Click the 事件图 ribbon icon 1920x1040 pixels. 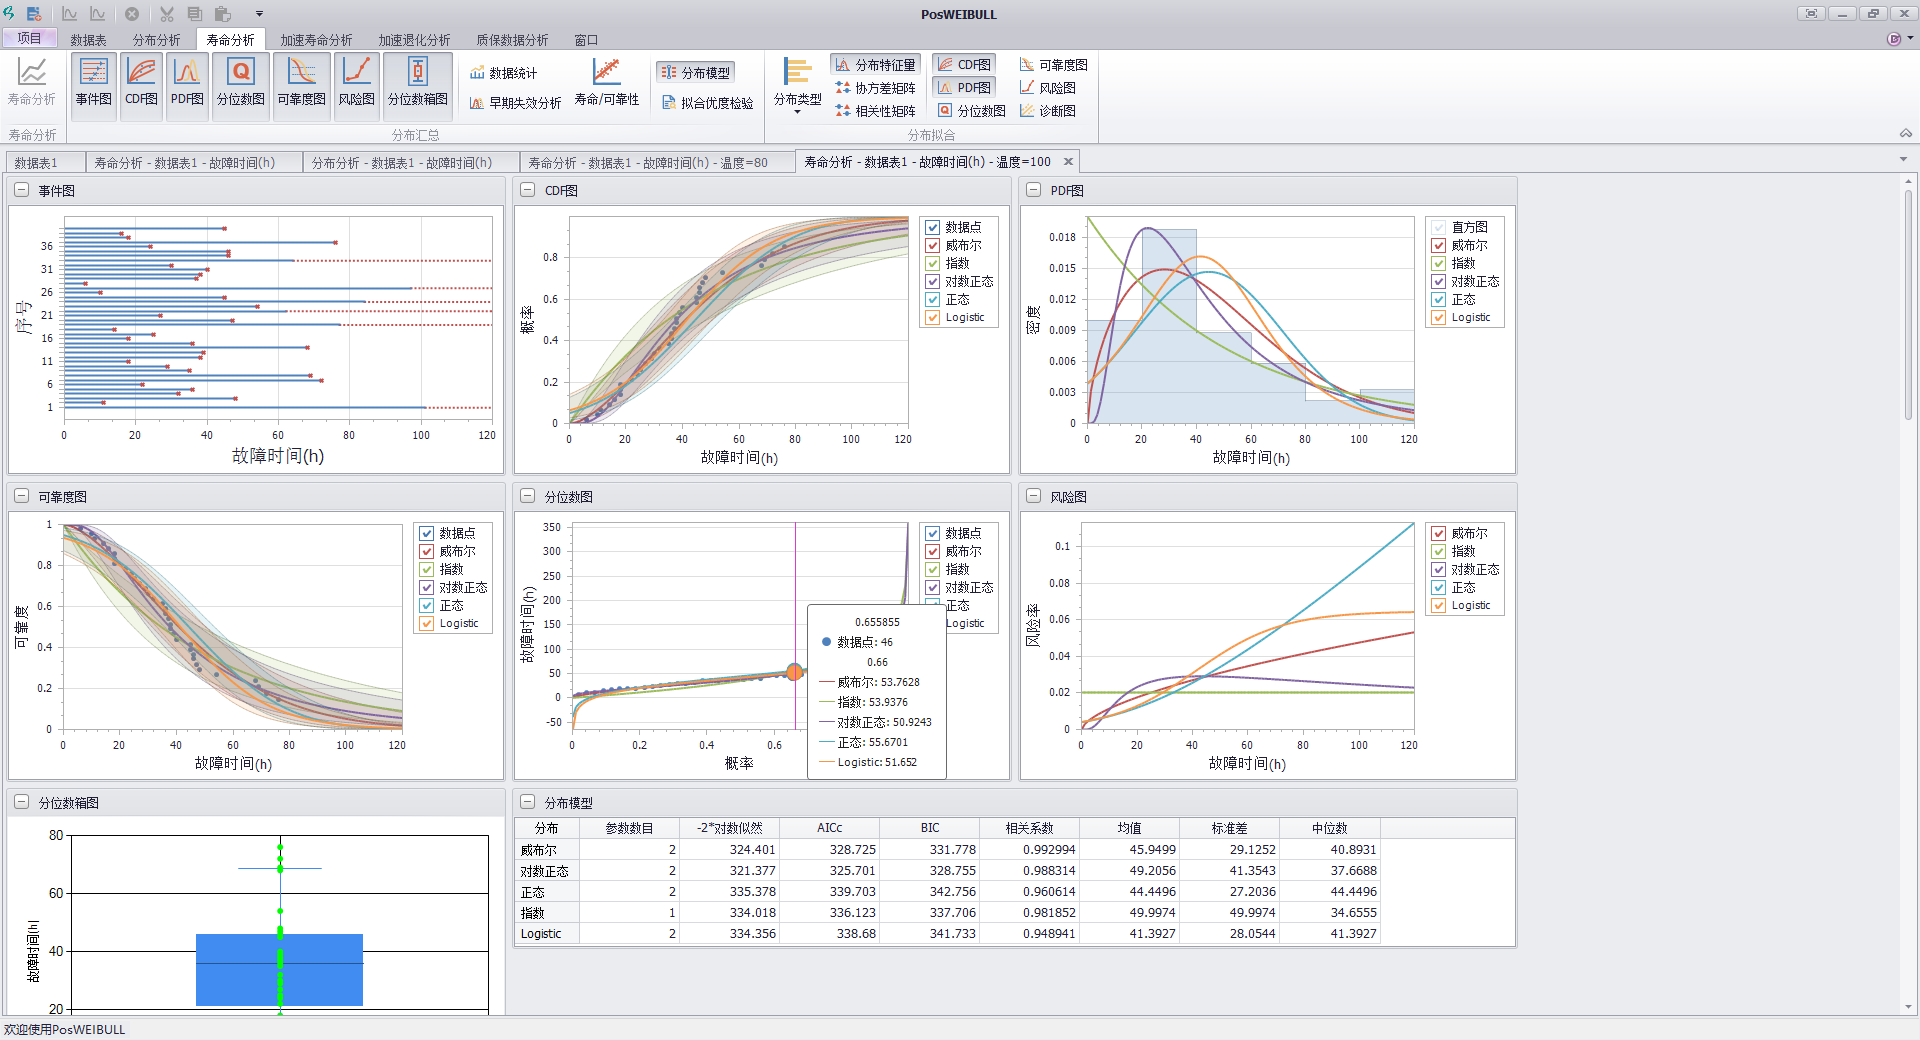coord(94,84)
